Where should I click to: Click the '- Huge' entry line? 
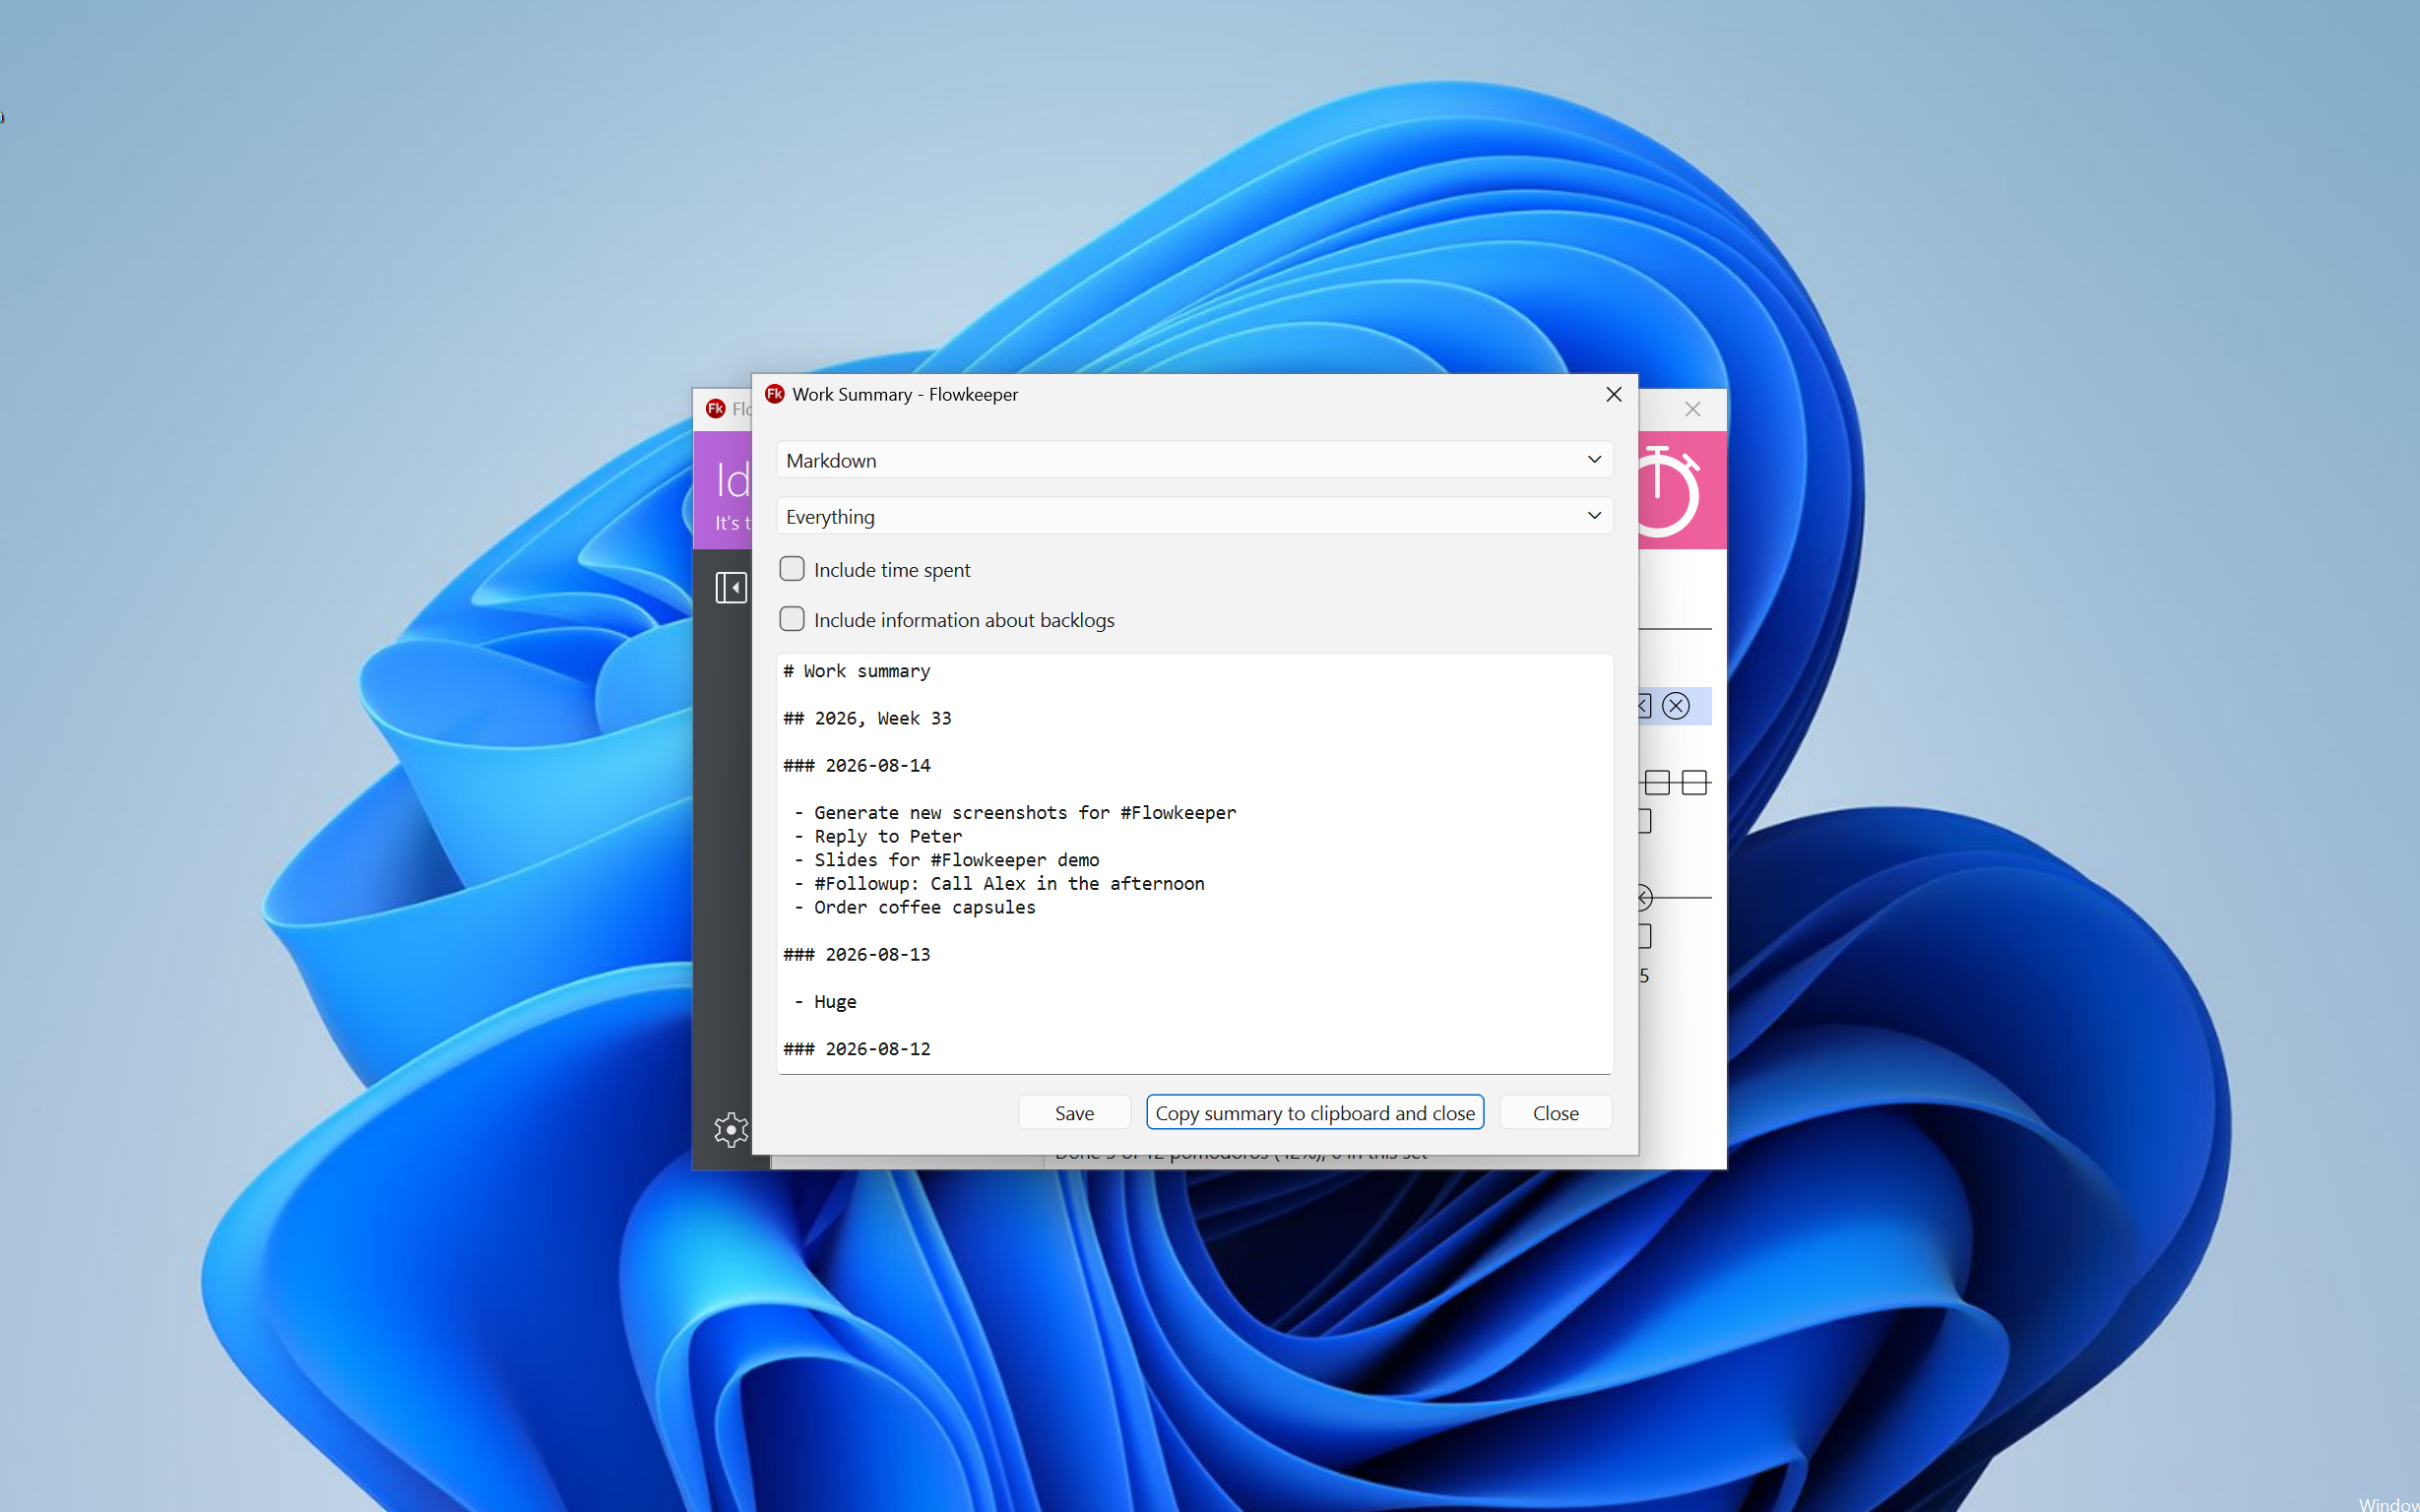(x=825, y=1002)
